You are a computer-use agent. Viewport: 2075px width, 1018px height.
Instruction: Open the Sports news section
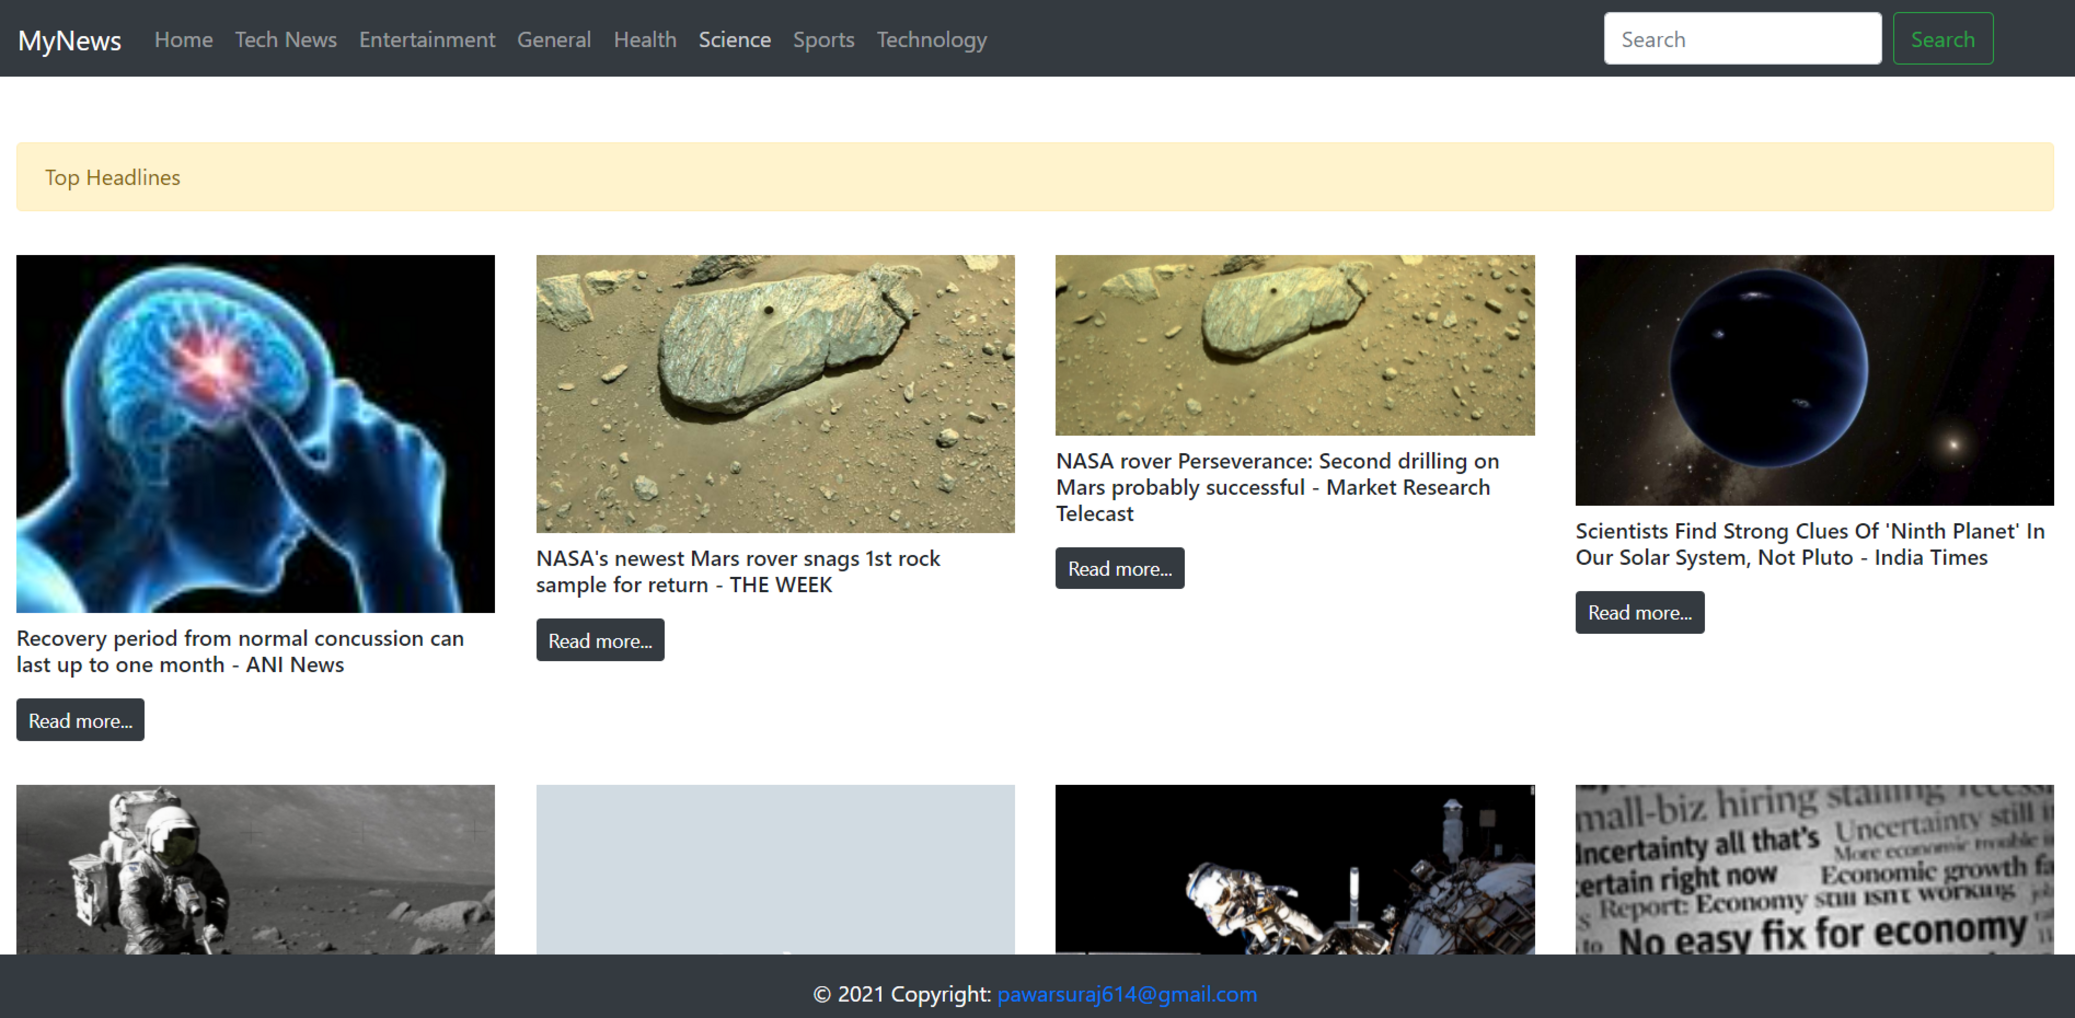[823, 39]
